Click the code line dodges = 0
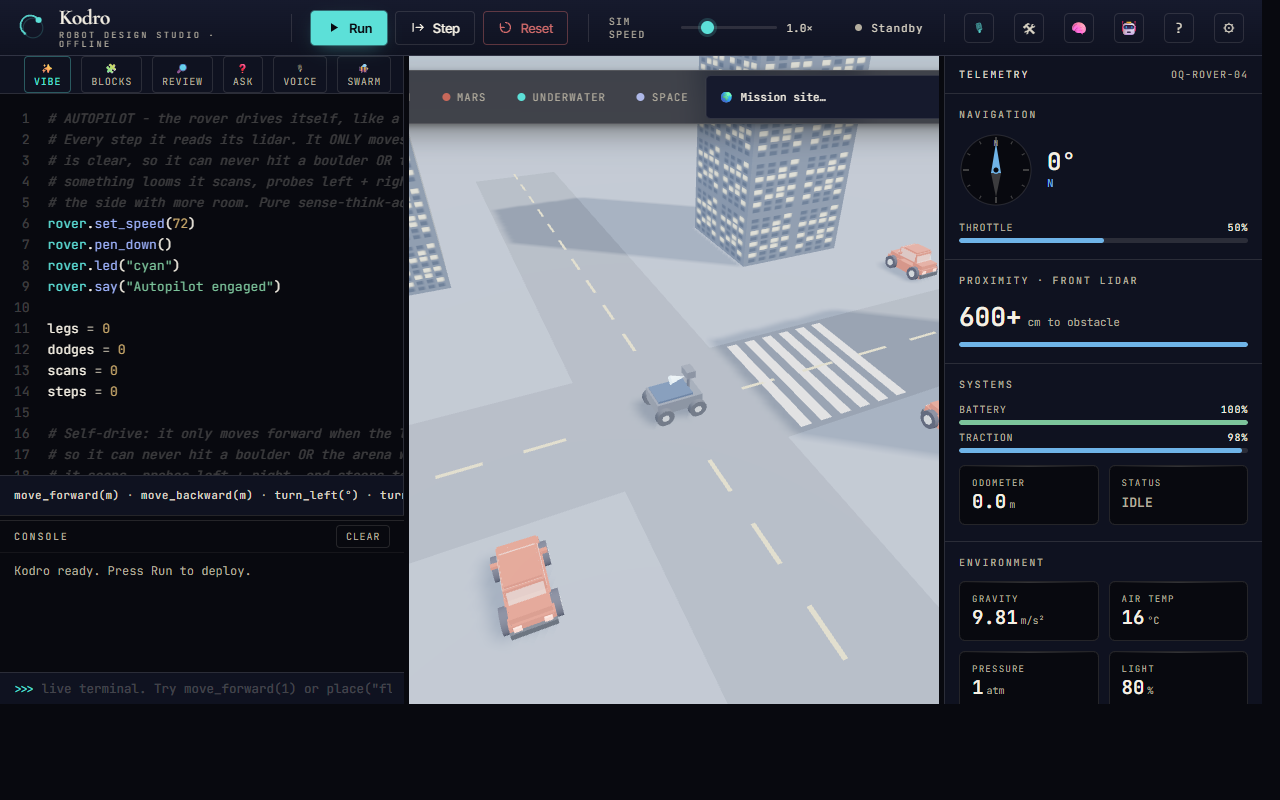 coord(86,349)
